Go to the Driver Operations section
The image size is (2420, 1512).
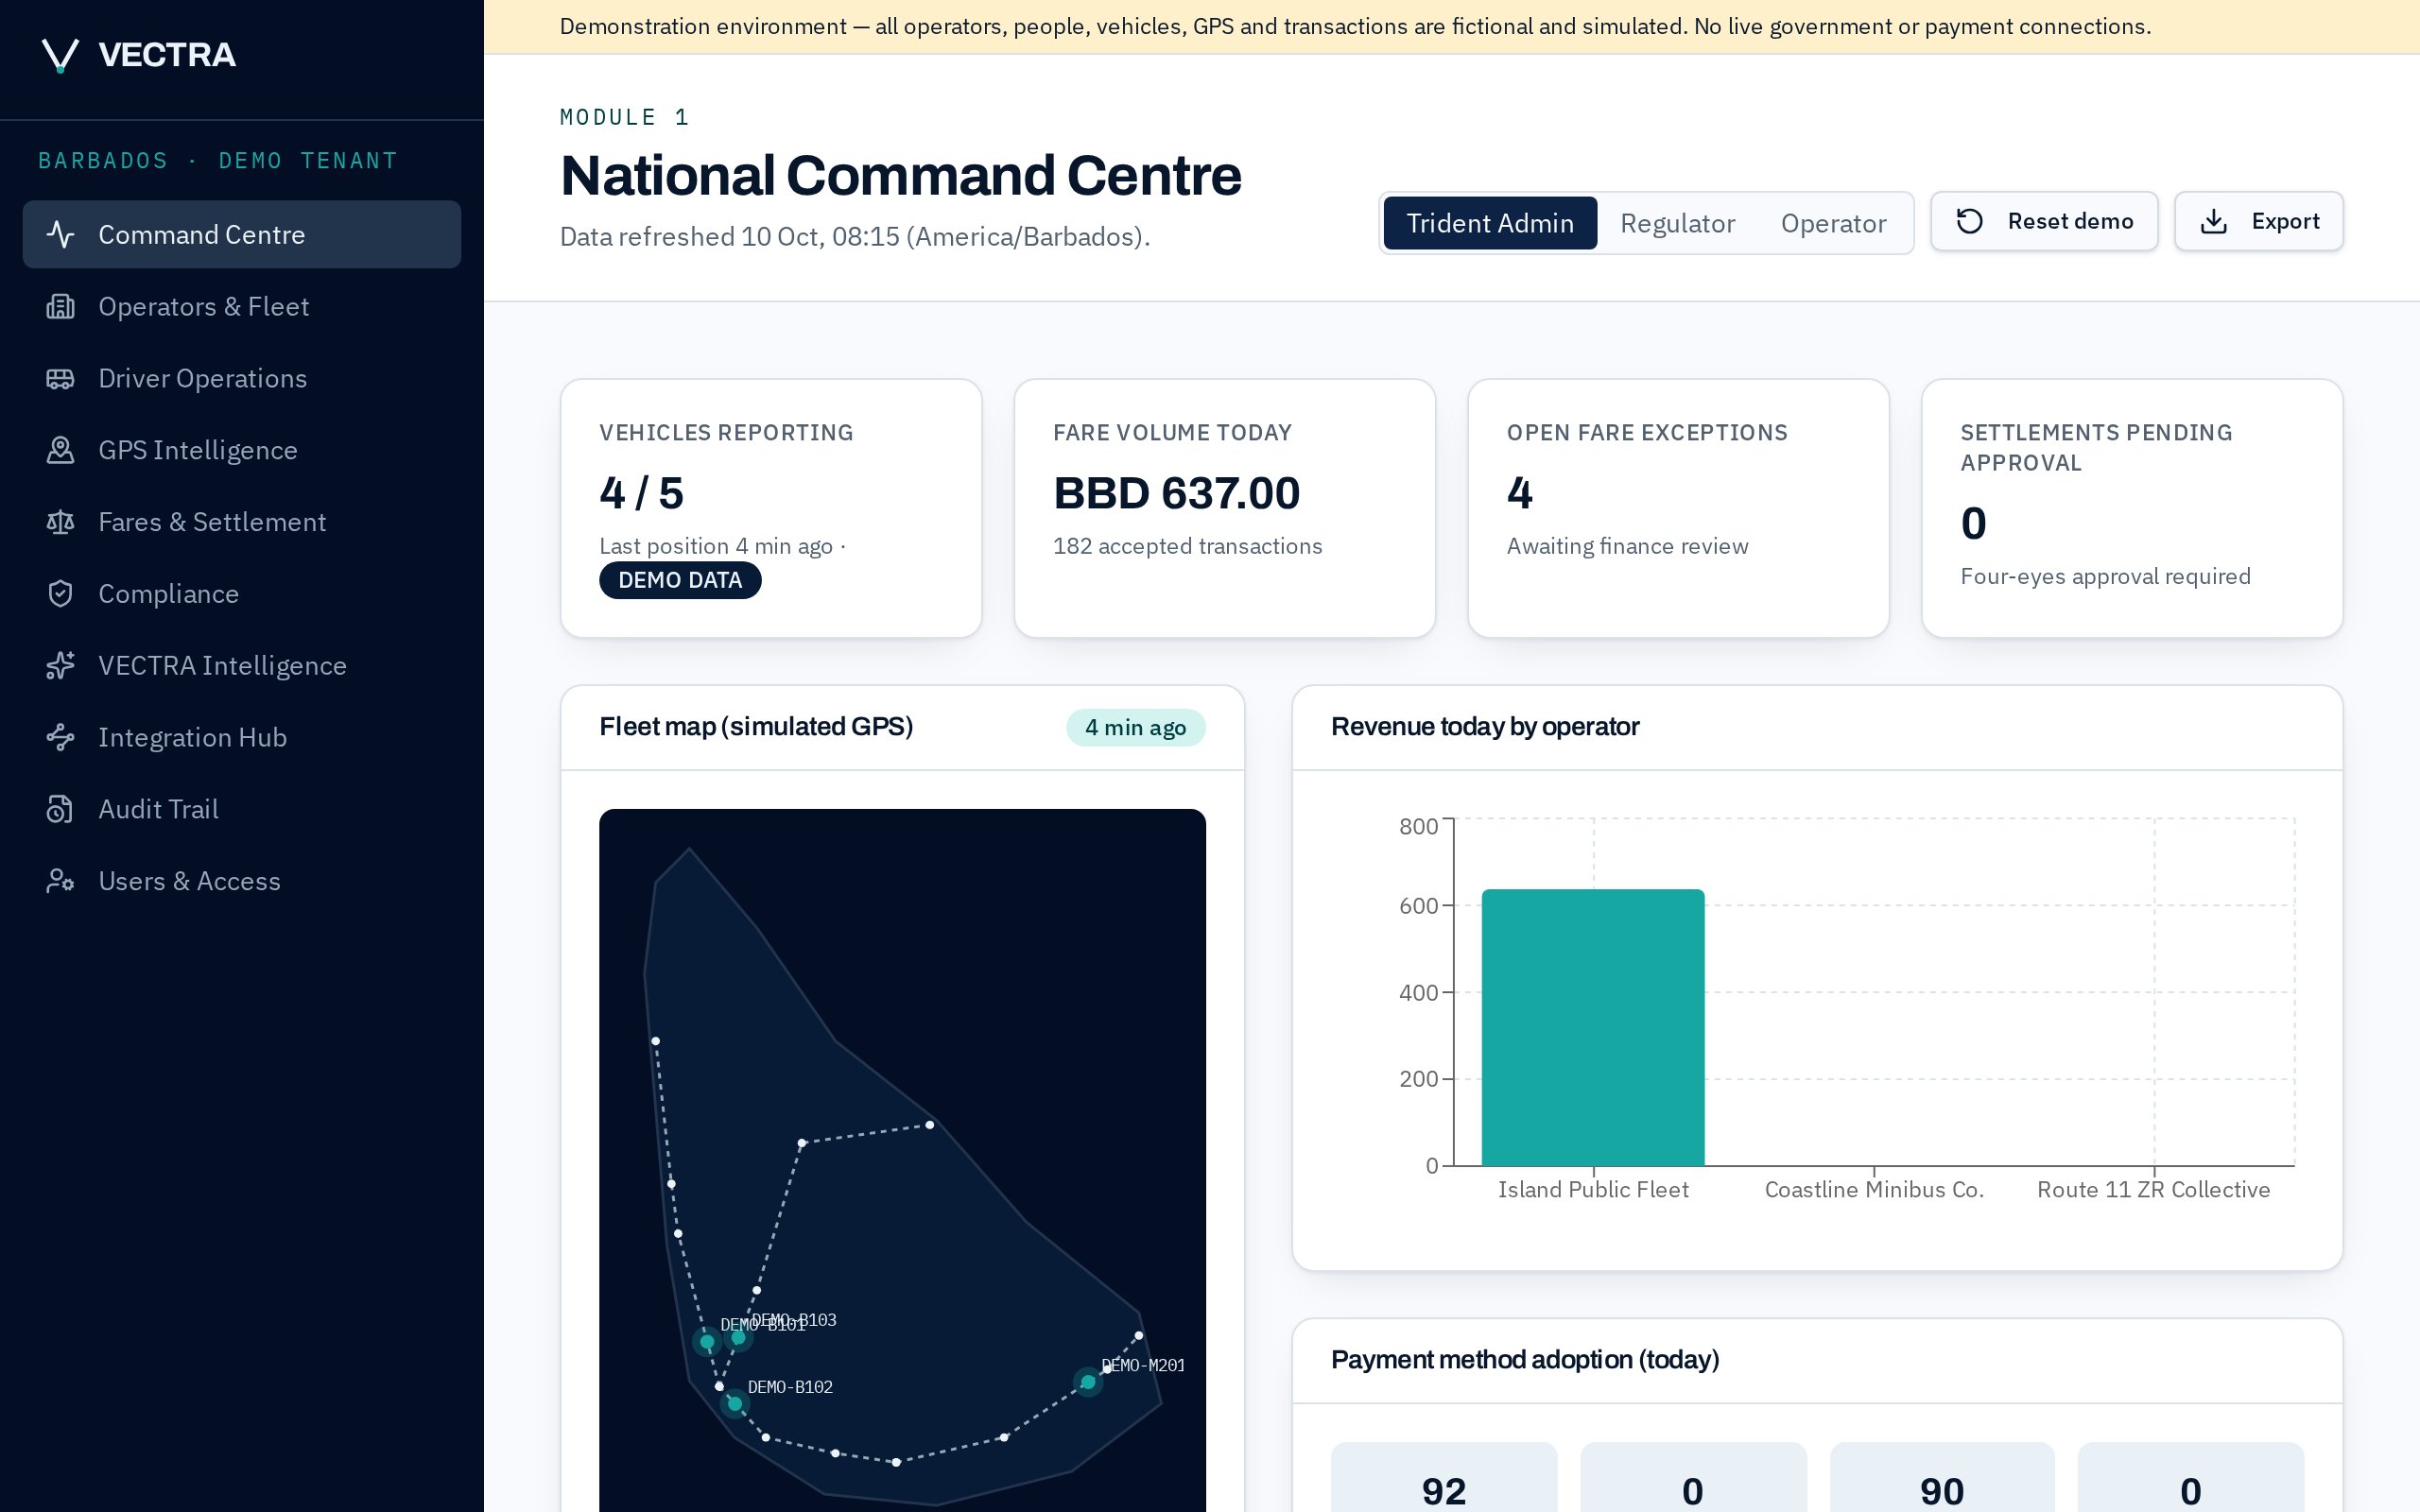coord(242,378)
